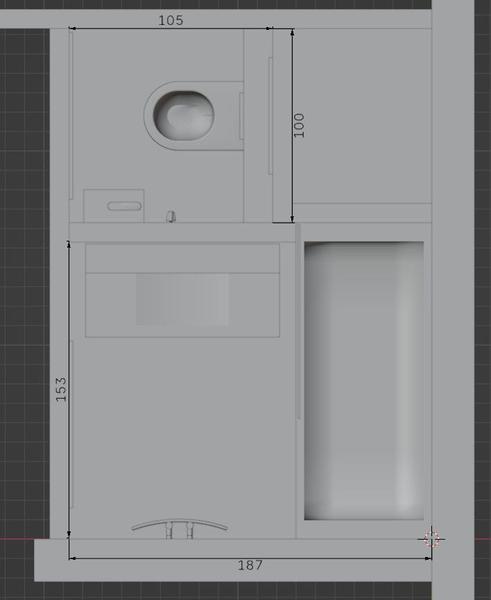This screenshot has width=491, height=600.
Task: Select the vanity cabinet rectangle
Action: 183,290
